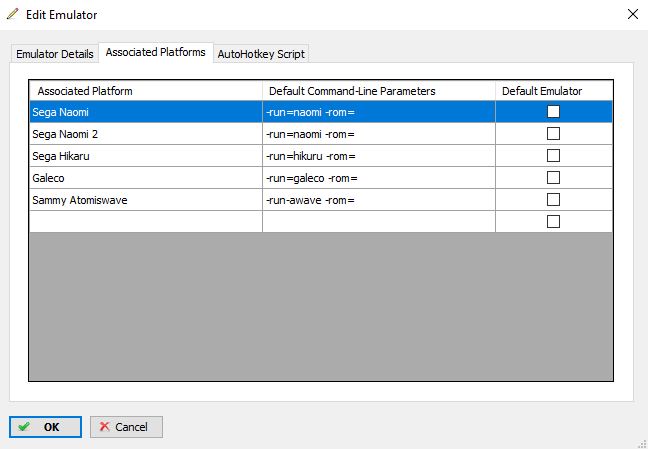This screenshot has height=449, width=648.
Task: Tick the Default Emulator box for Sega Naomi 2
Action: point(553,134)
